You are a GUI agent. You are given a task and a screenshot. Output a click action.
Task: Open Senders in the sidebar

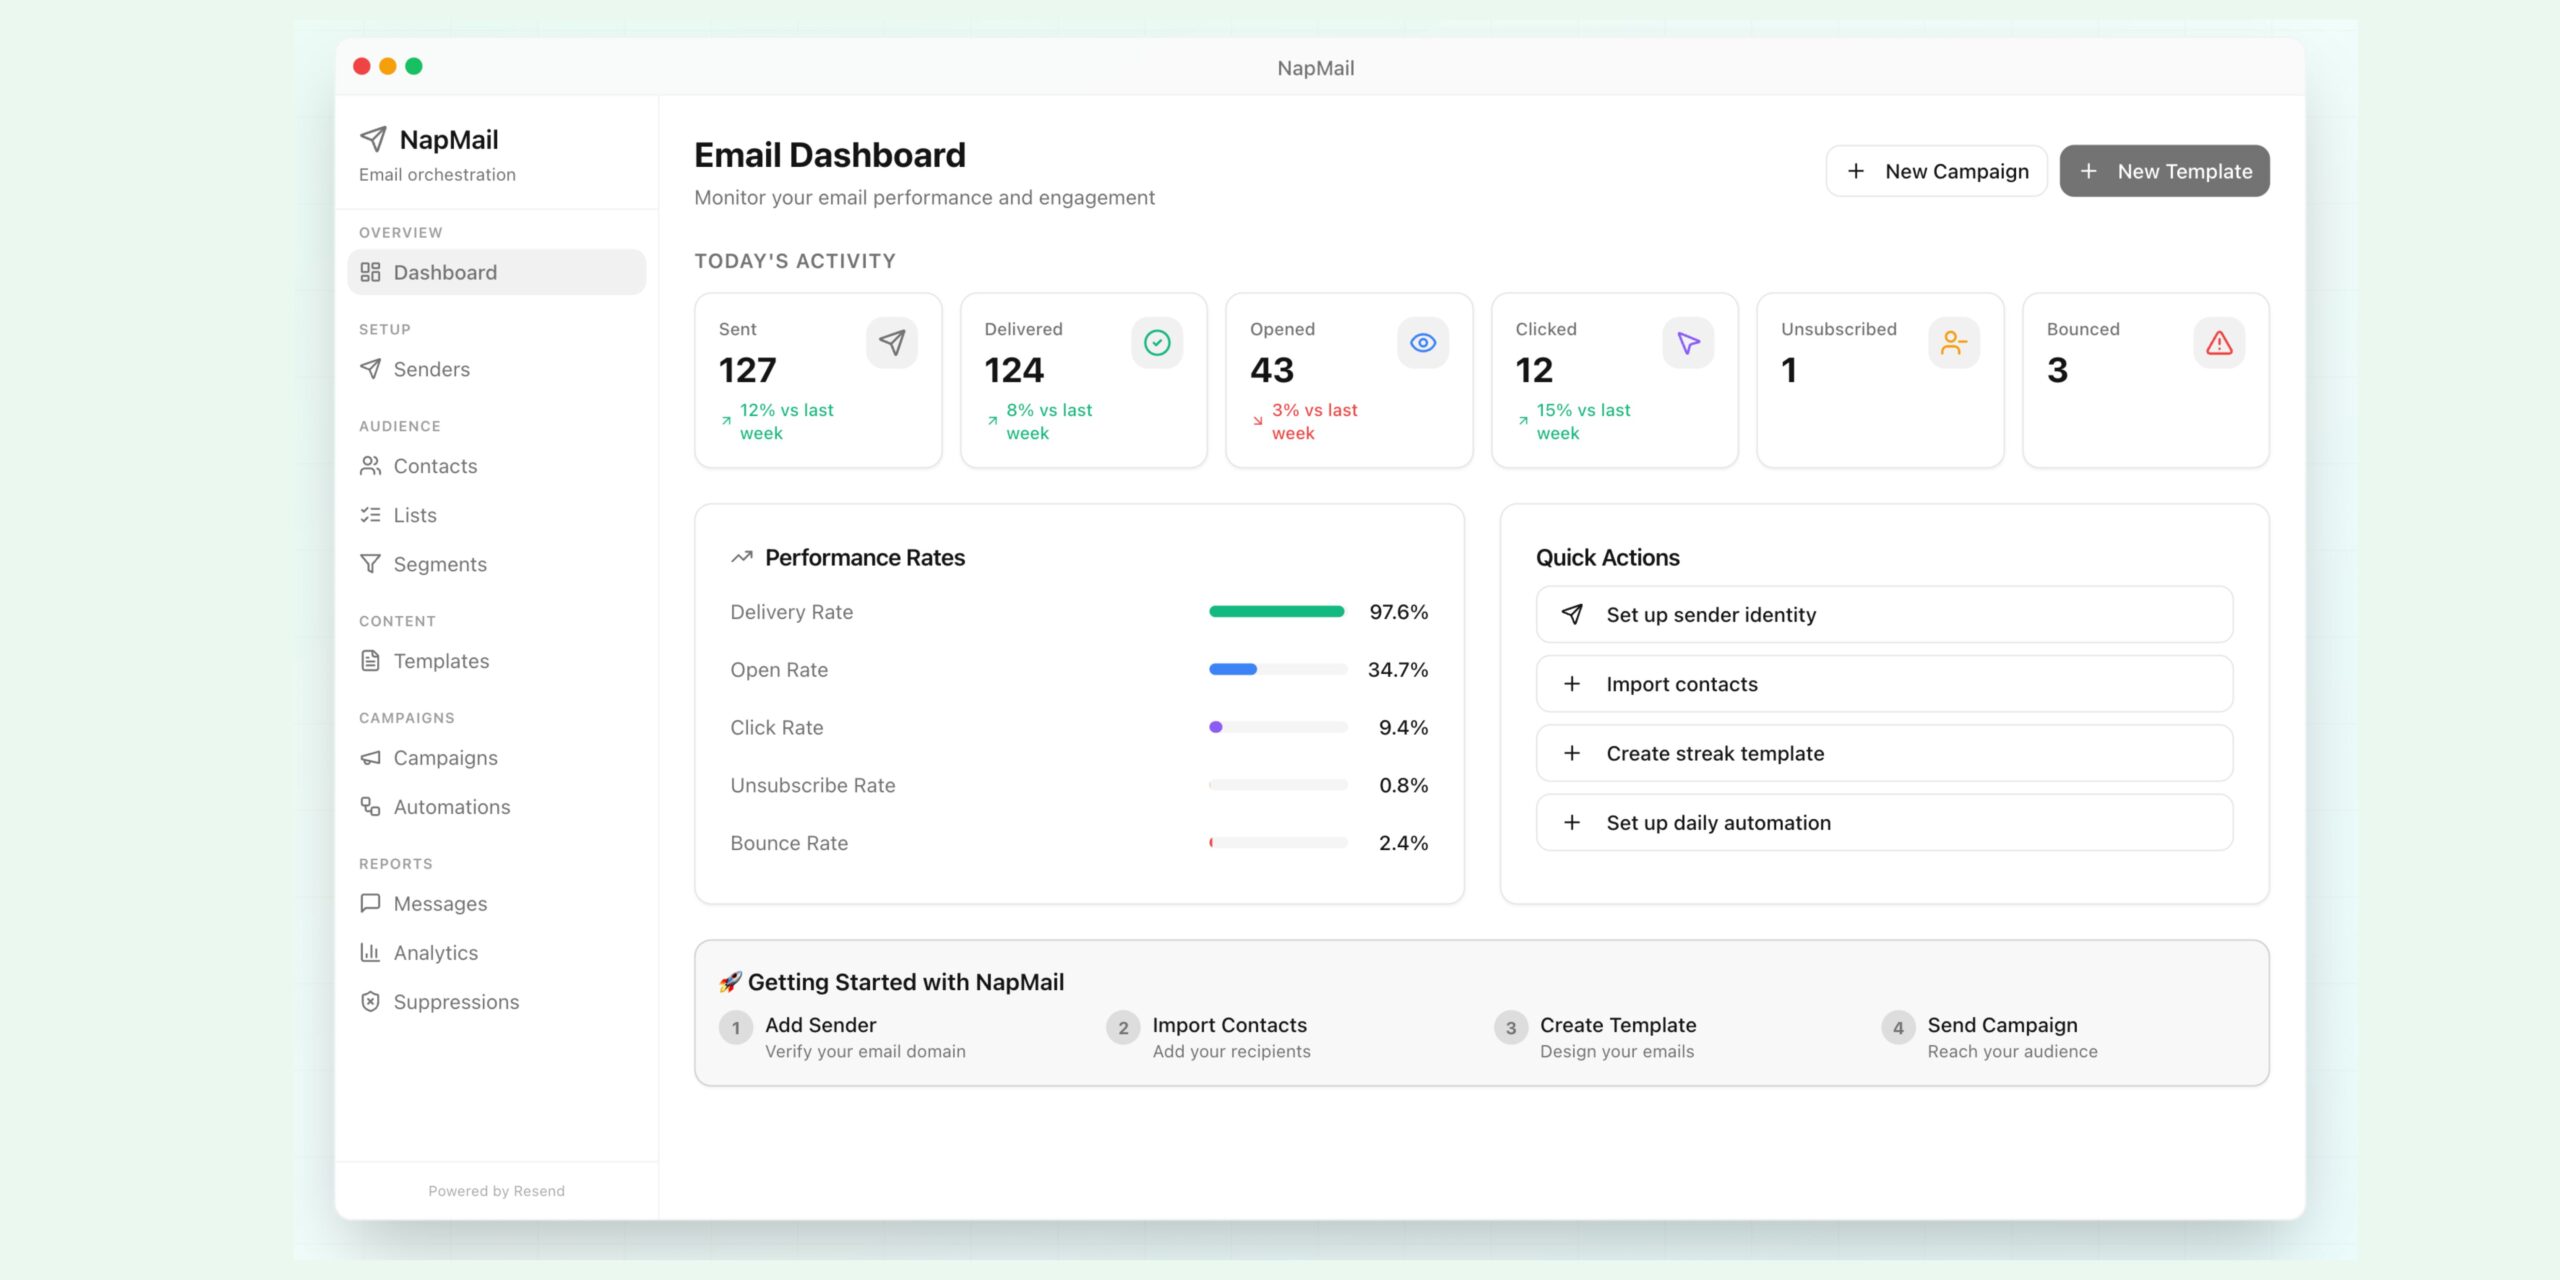point(431,369)
